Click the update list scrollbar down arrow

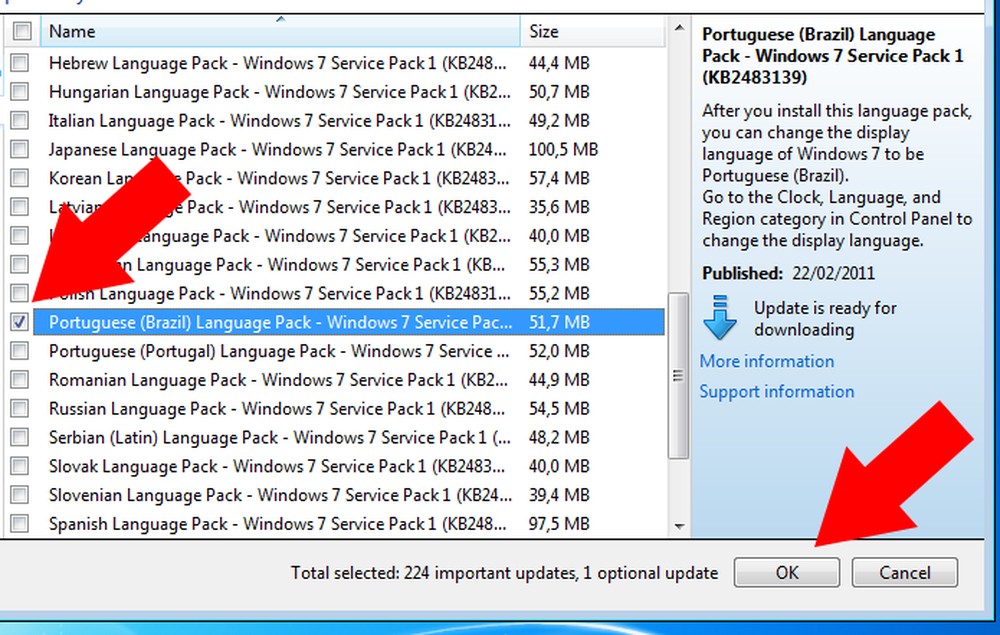[x=681, y=527]
